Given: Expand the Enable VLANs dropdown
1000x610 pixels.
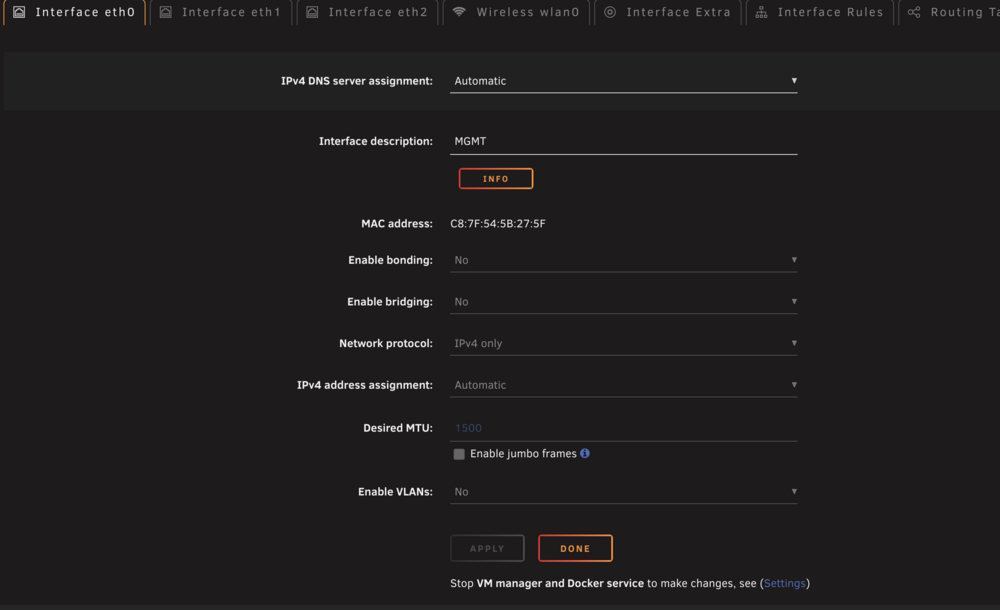Looking at the screenshot, I should [623, 492].
